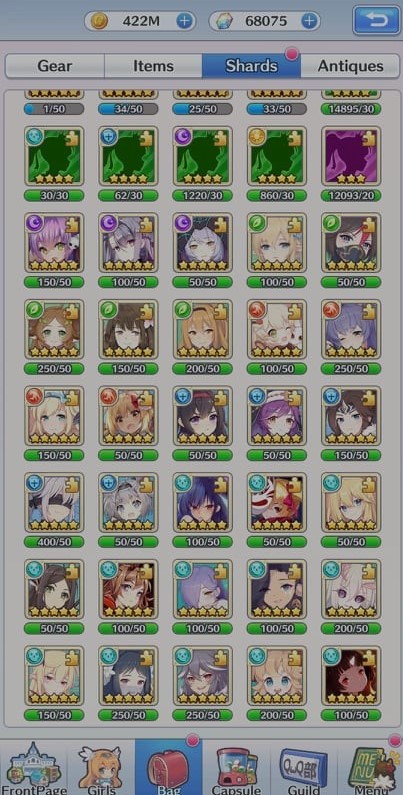Switch to the Gear tab
403x795 pixels.
(x=55, y=66)
